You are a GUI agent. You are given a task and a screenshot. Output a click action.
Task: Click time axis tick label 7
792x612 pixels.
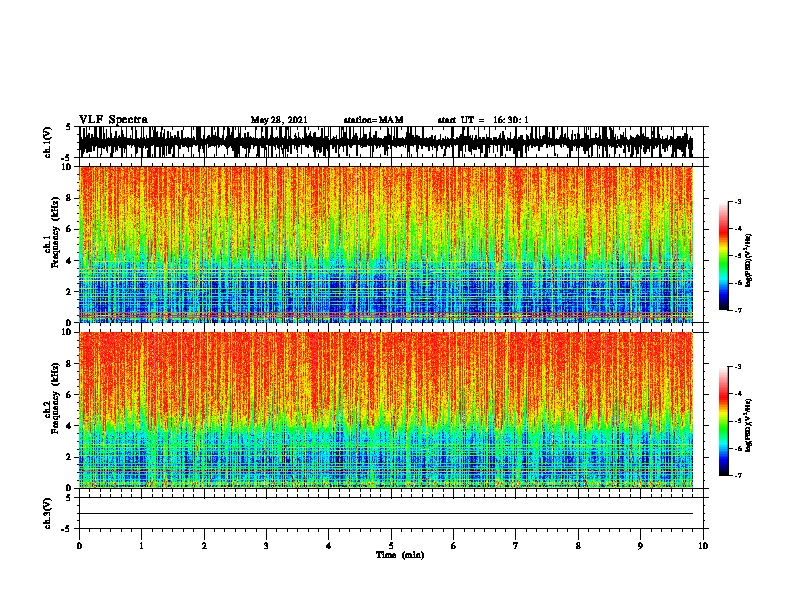[516, 546]
